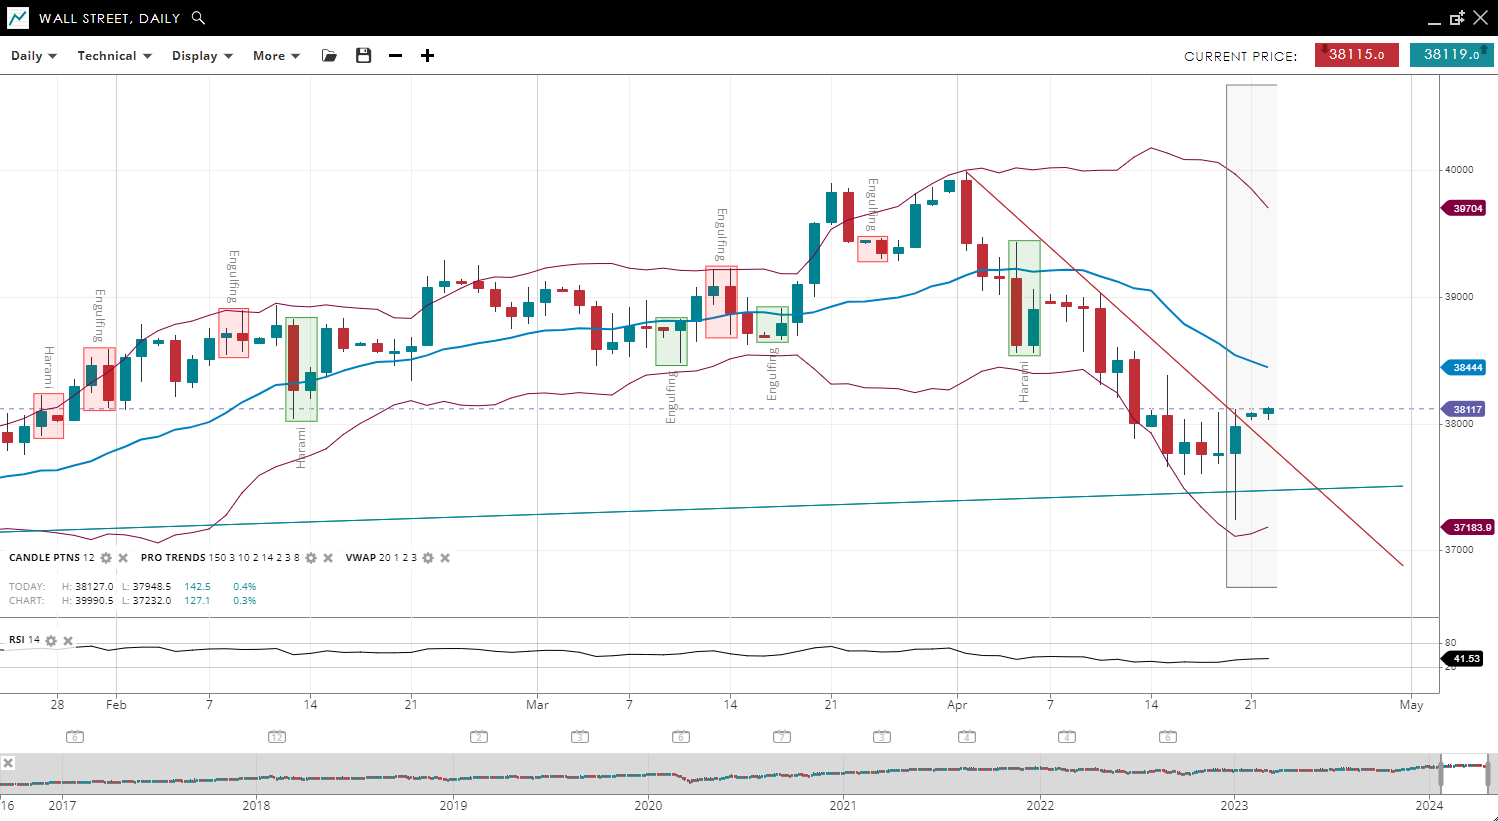Image resolution: width=1498 pixels, height=821 pixels.
Task: Click the teal buy price 38119.0 button
Action: coord(1451,55)
